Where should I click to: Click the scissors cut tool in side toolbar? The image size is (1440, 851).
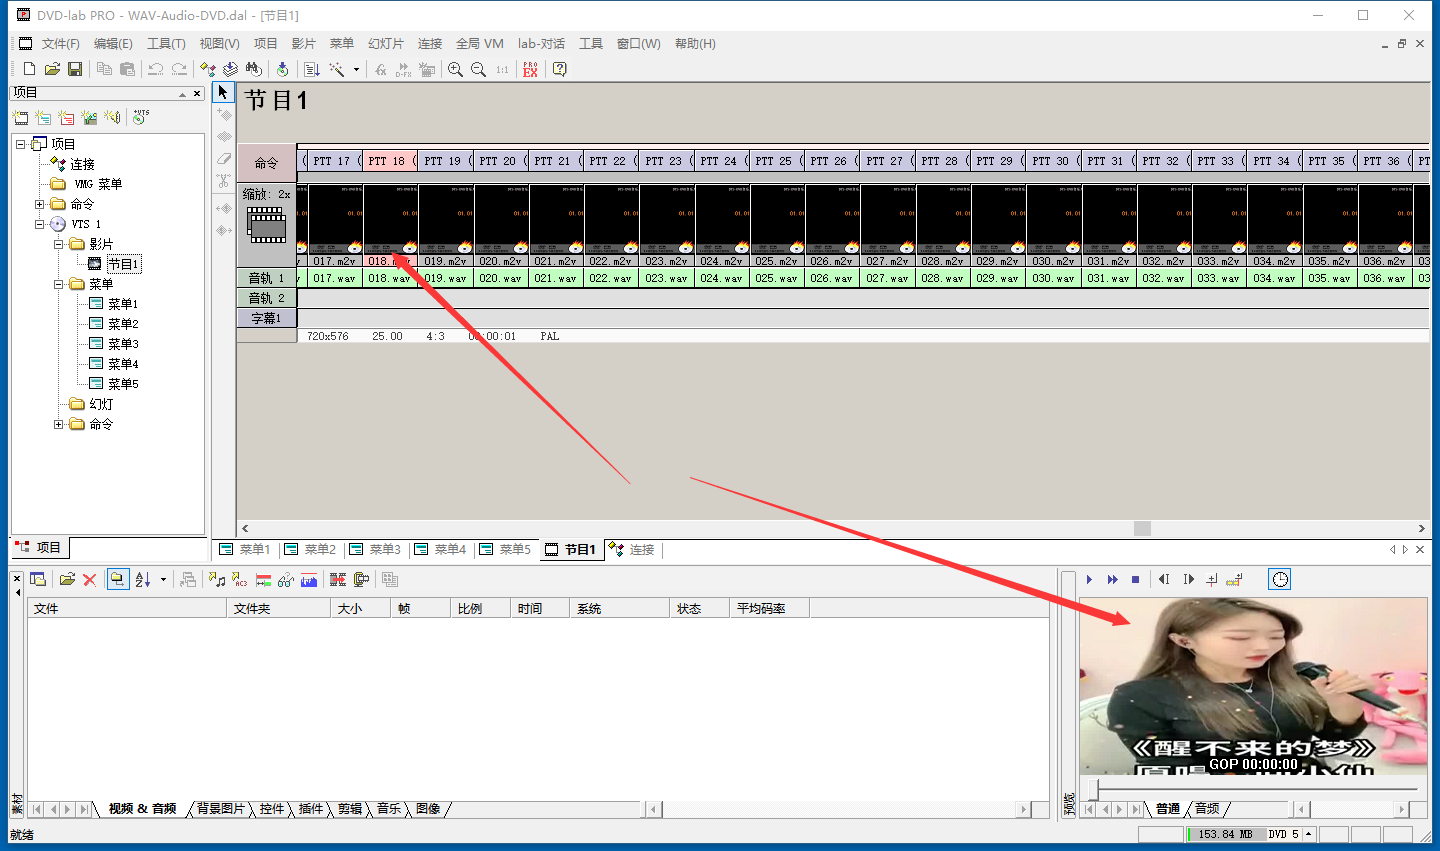pos(223,182)
